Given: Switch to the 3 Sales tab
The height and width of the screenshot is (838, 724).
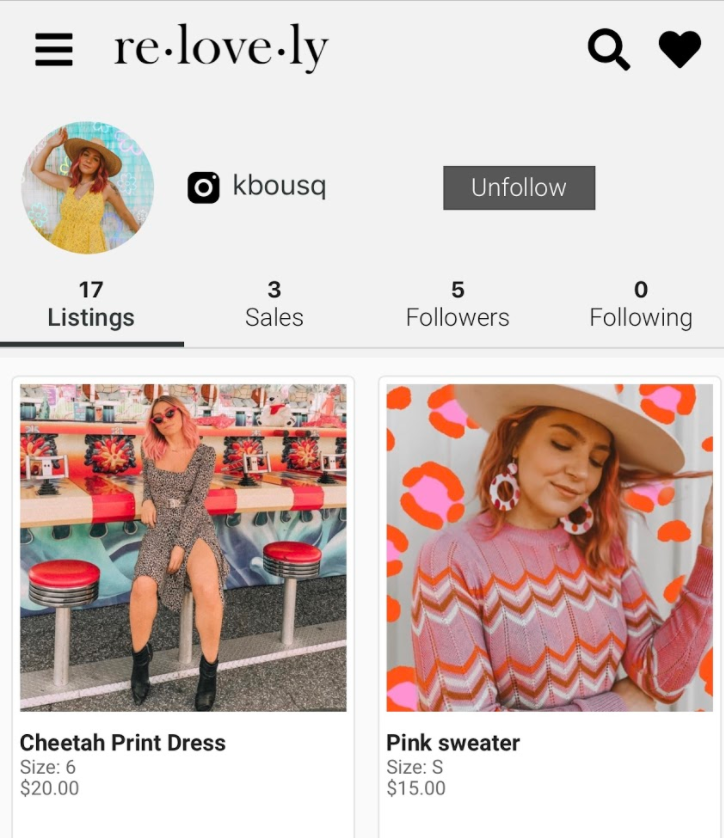Looking at the screenshot, I should click(274, 305).
